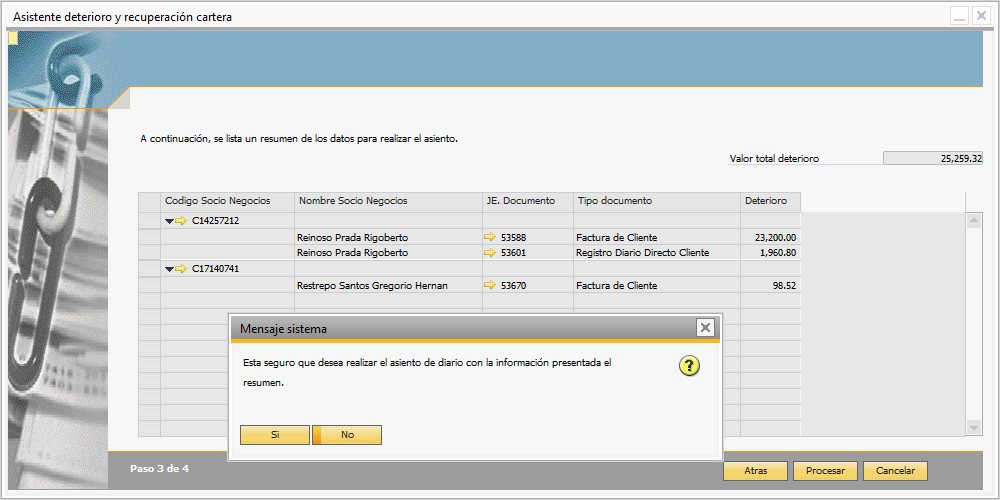Click question mark icon in system message
Image resolution: width=1000 pixels, height=500 pixels.
689,367
